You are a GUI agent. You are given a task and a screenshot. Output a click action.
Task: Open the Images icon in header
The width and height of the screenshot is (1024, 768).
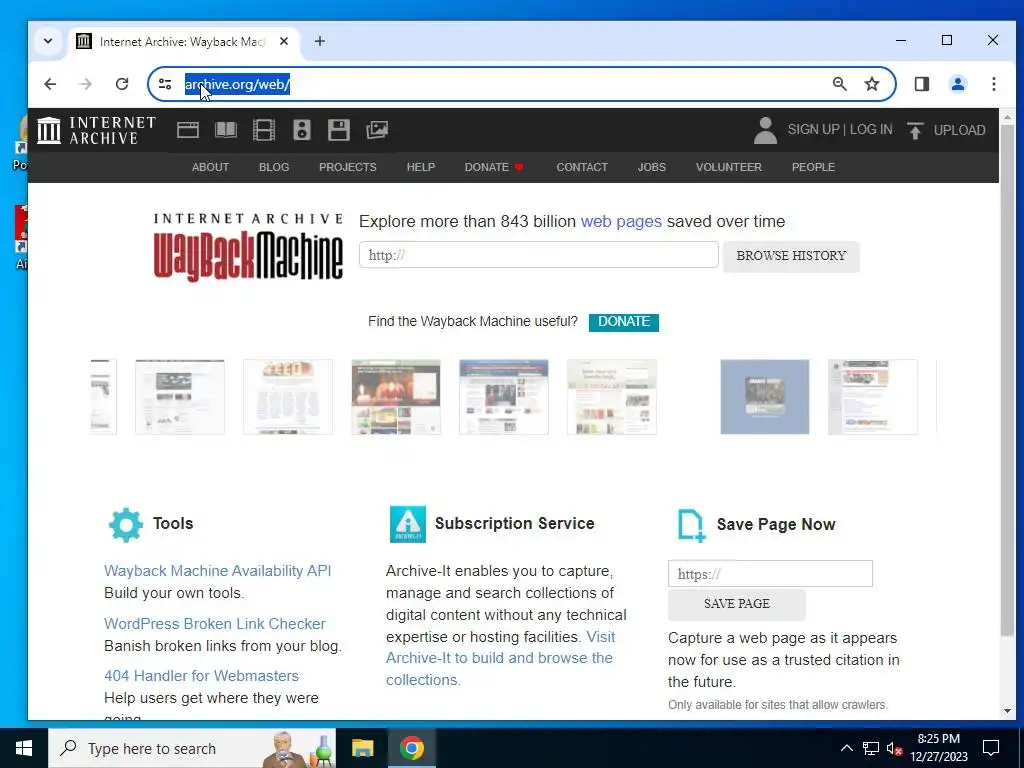coord(377,130)
